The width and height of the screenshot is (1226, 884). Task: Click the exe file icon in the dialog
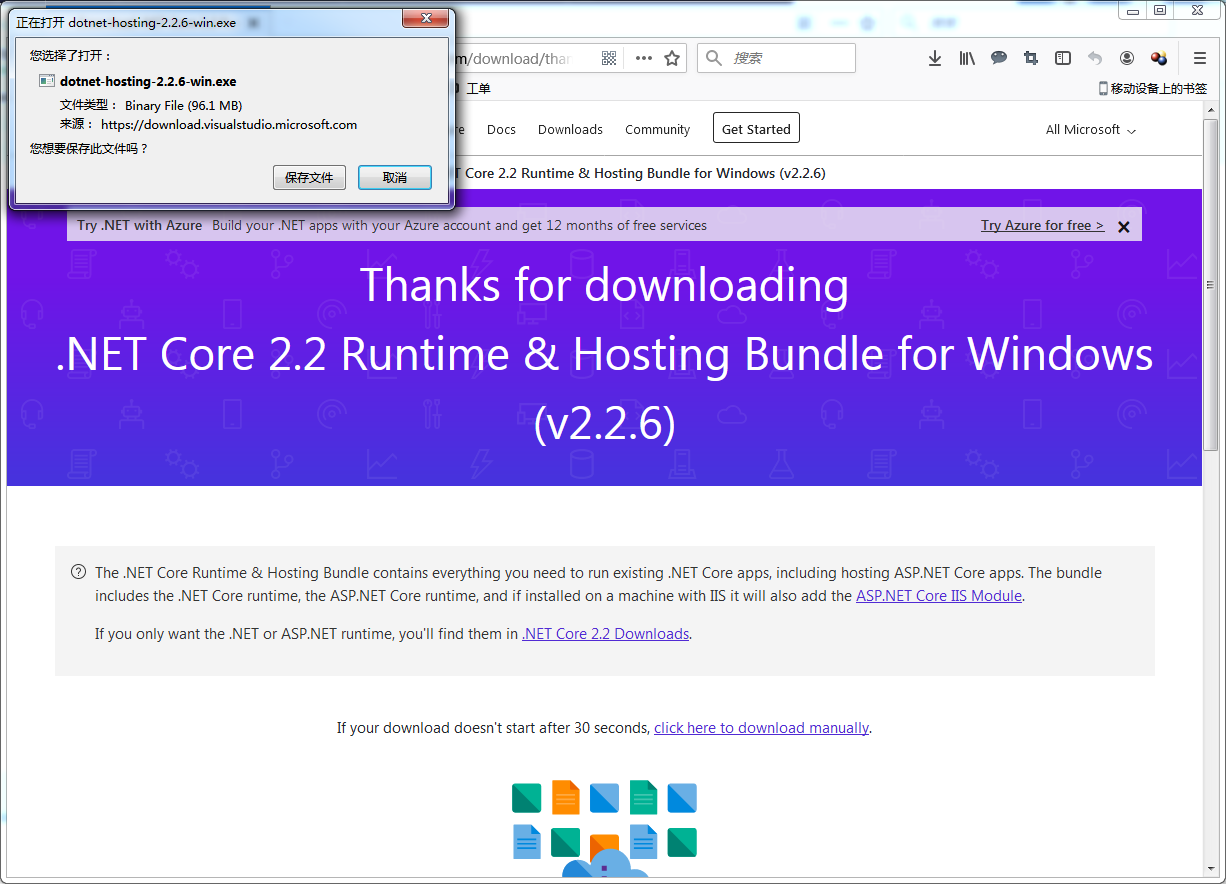click(46, 81)
